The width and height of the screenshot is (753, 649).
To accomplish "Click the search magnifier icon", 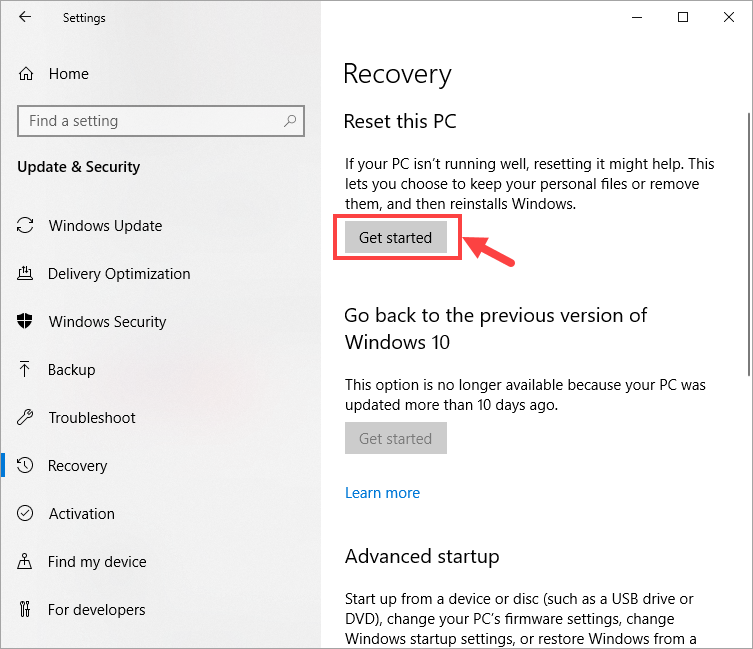I will [290, 121].
